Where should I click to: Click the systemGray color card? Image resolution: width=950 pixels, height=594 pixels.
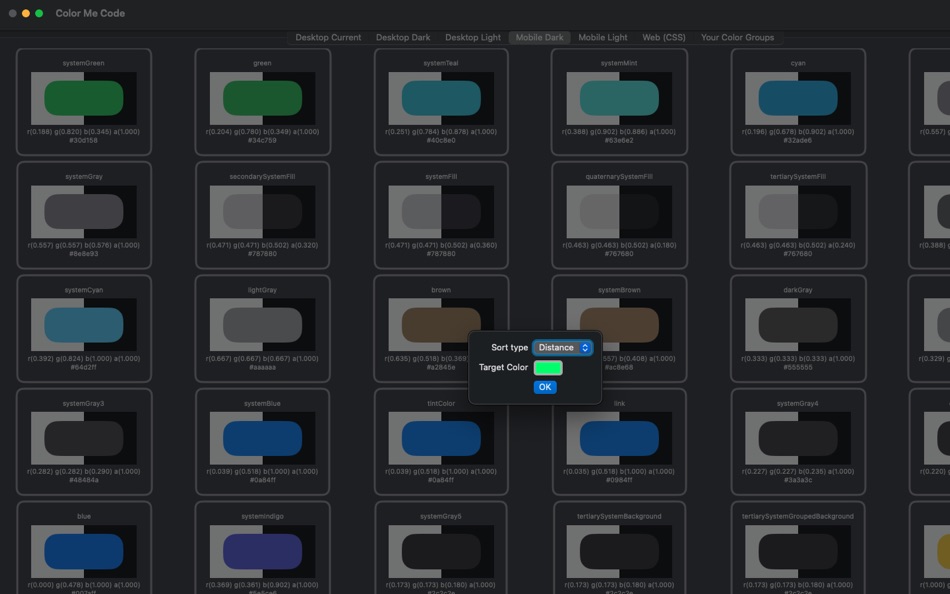click(84, 212)
